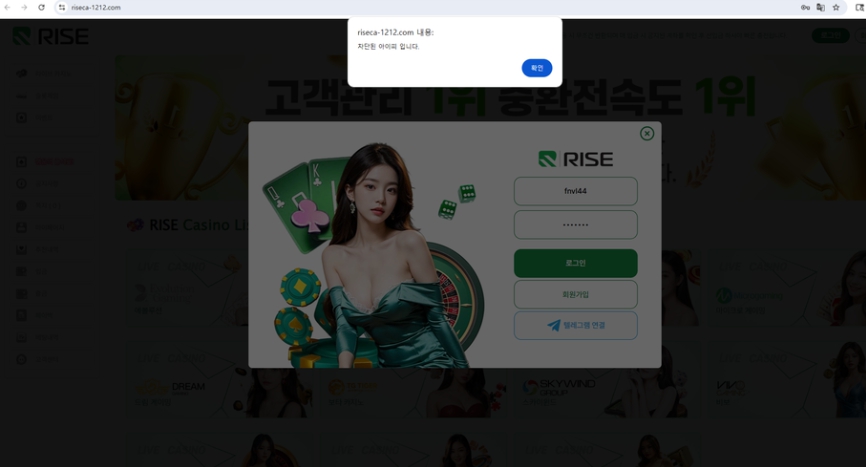866x467 pixels.
Task: Reload the page using refresh icon
Action: (41, 7)
